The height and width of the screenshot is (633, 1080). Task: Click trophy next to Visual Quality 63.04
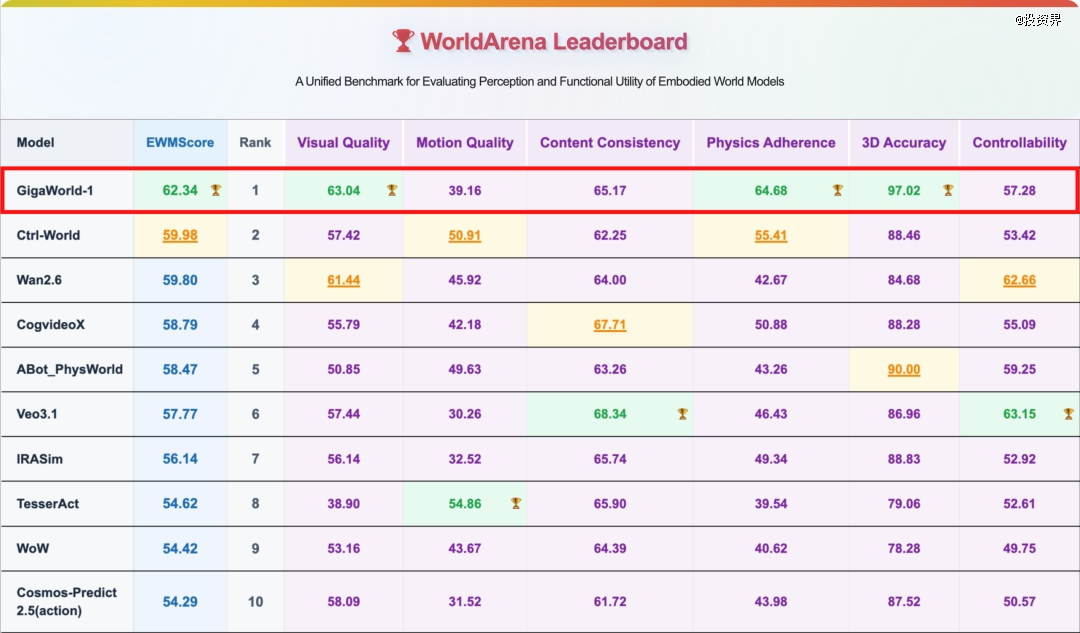coord(392,190)
